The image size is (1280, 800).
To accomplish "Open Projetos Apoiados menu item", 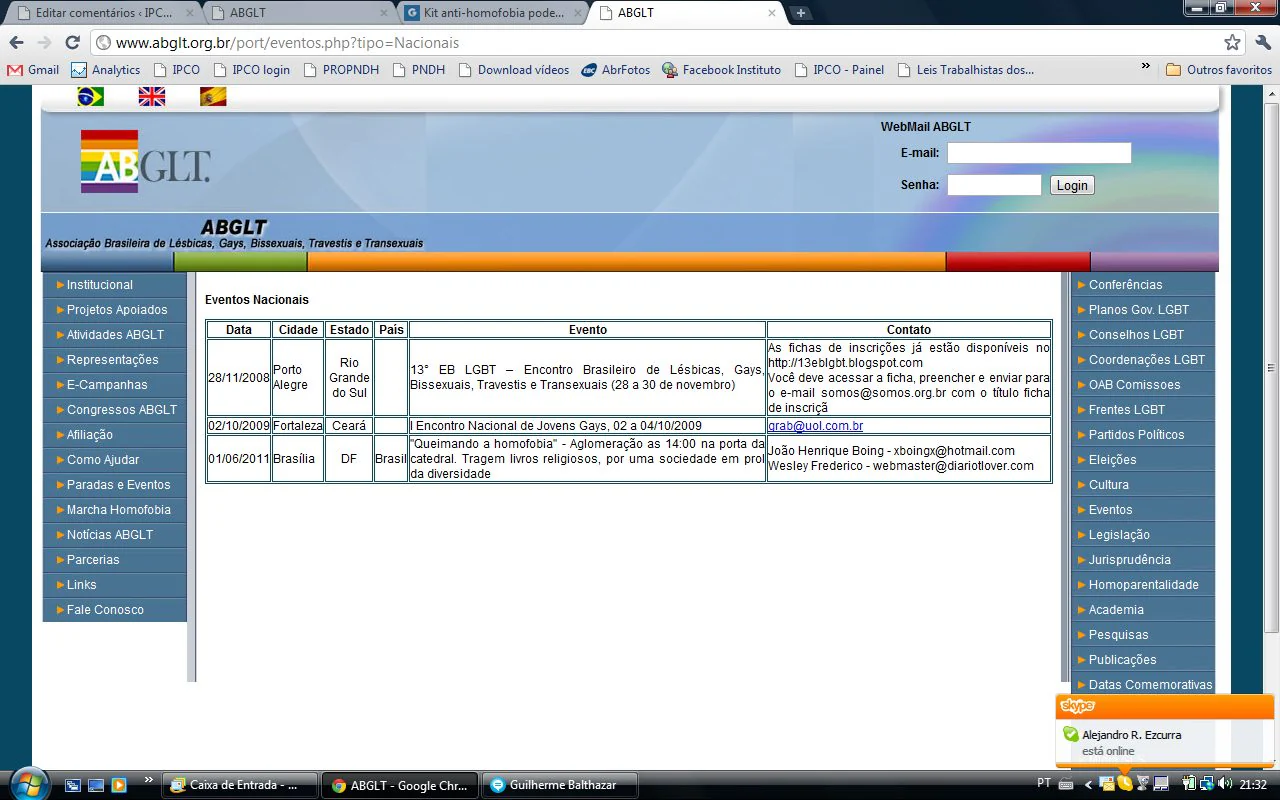I will (114, 310).
